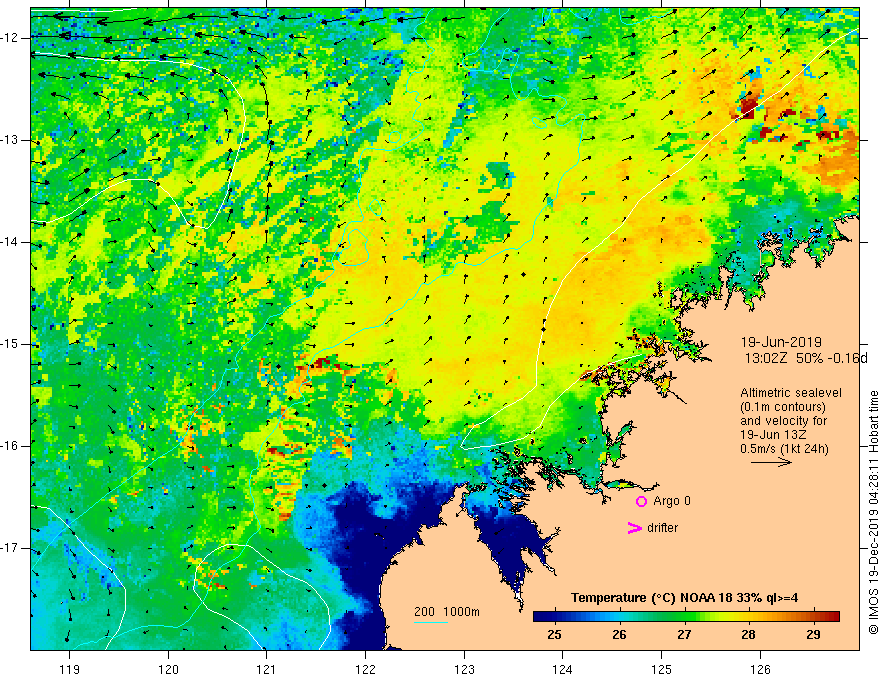Click the 27 value on color bar
Screen dimensions: 880x680
pos(684,635)
